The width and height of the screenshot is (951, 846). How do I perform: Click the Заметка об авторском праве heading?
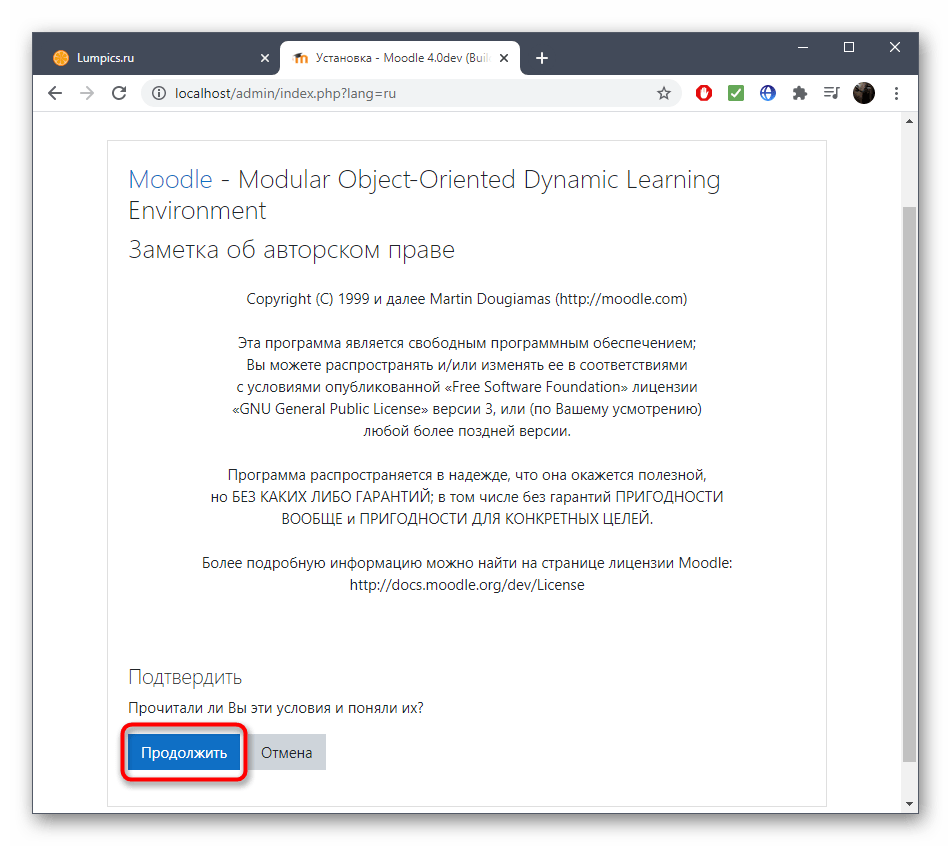click(x=292, y=250)
